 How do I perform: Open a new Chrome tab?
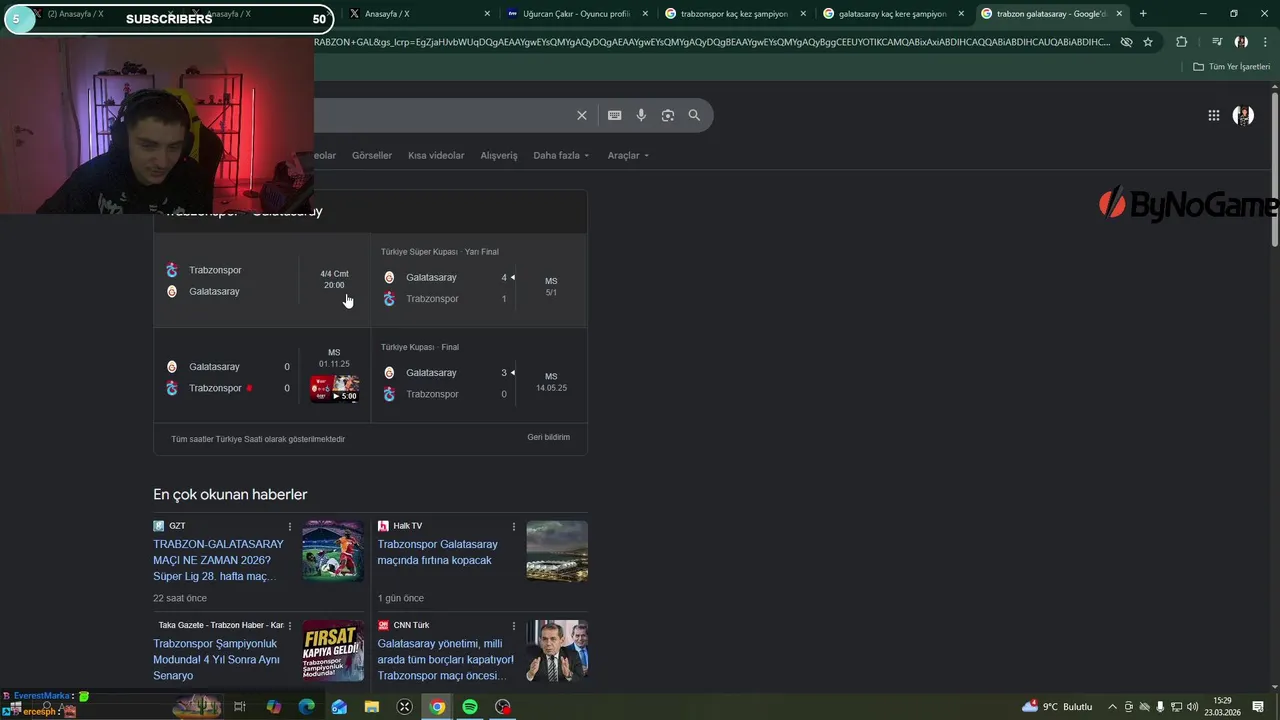(x=1142, y=14)
